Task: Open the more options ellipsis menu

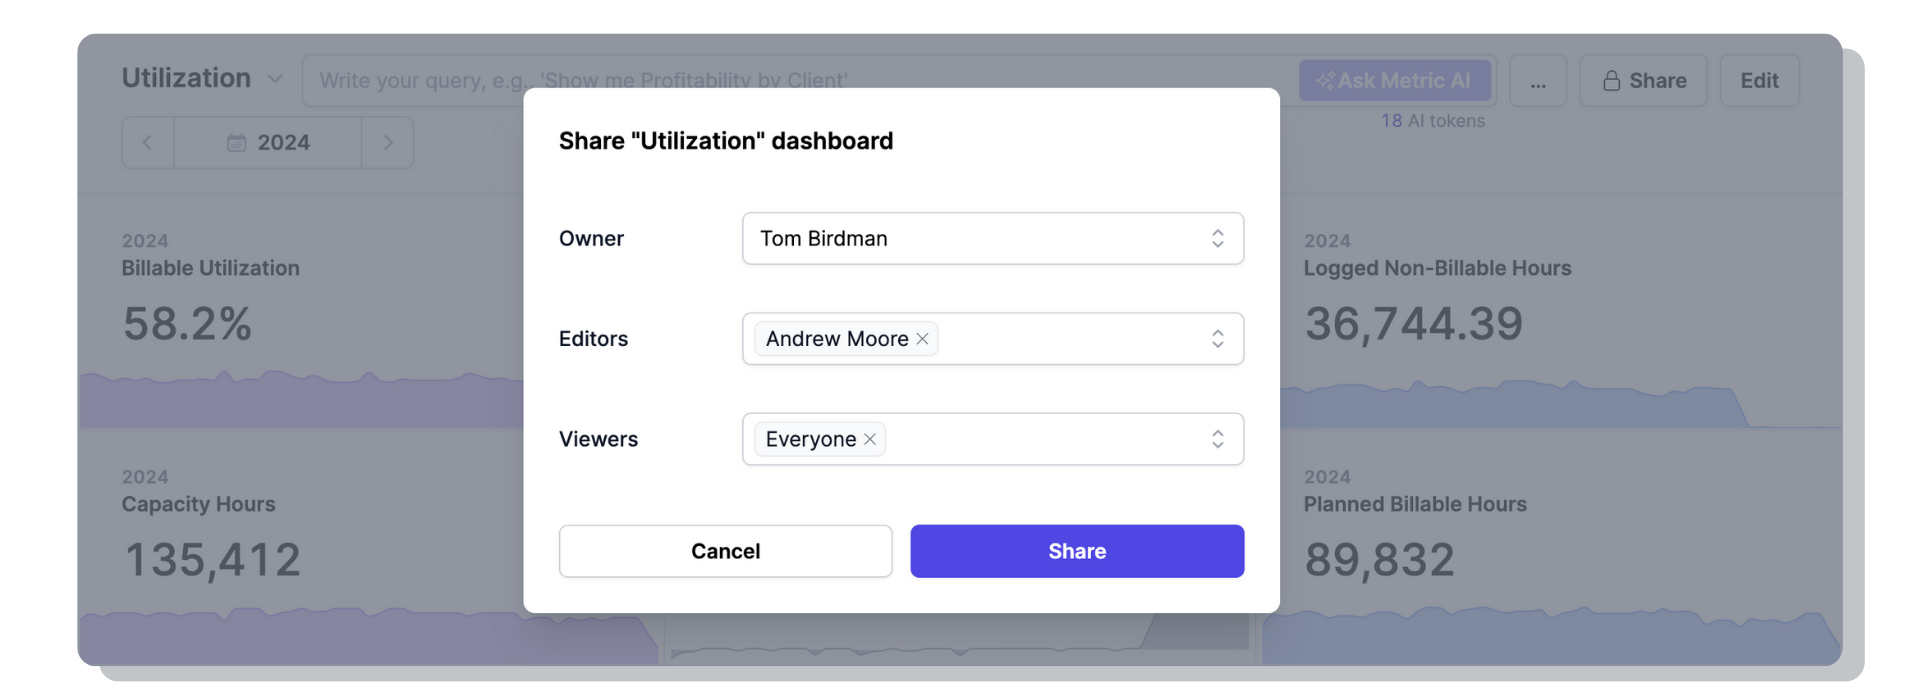Action: [1538, 81]
